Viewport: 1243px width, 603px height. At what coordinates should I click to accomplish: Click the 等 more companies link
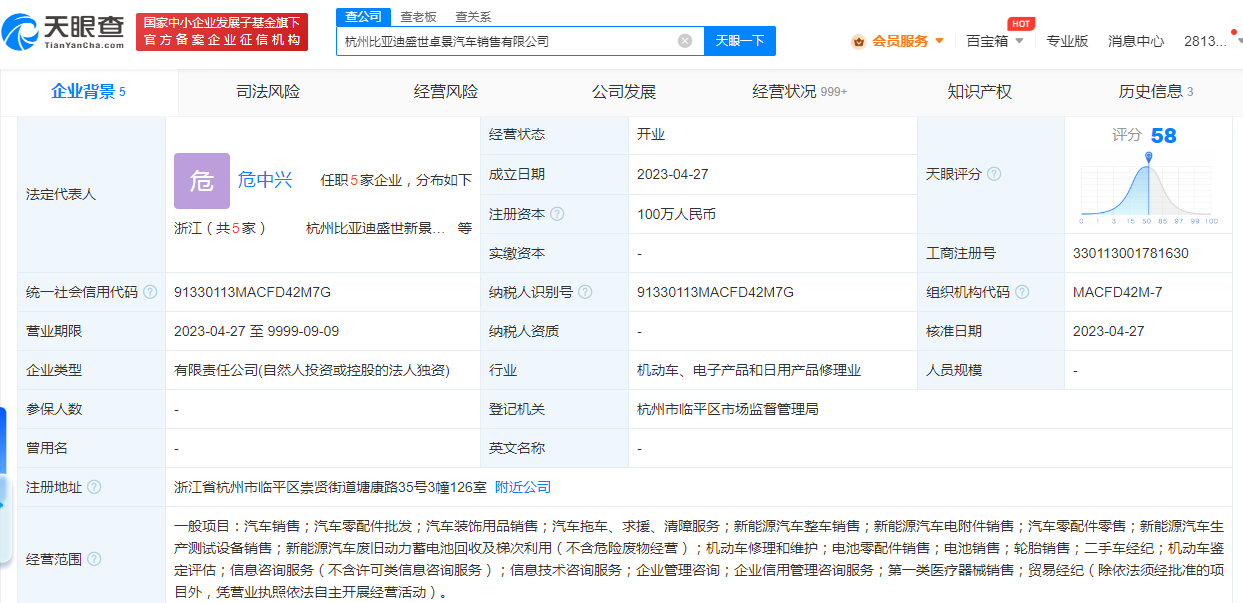point(465,228)
